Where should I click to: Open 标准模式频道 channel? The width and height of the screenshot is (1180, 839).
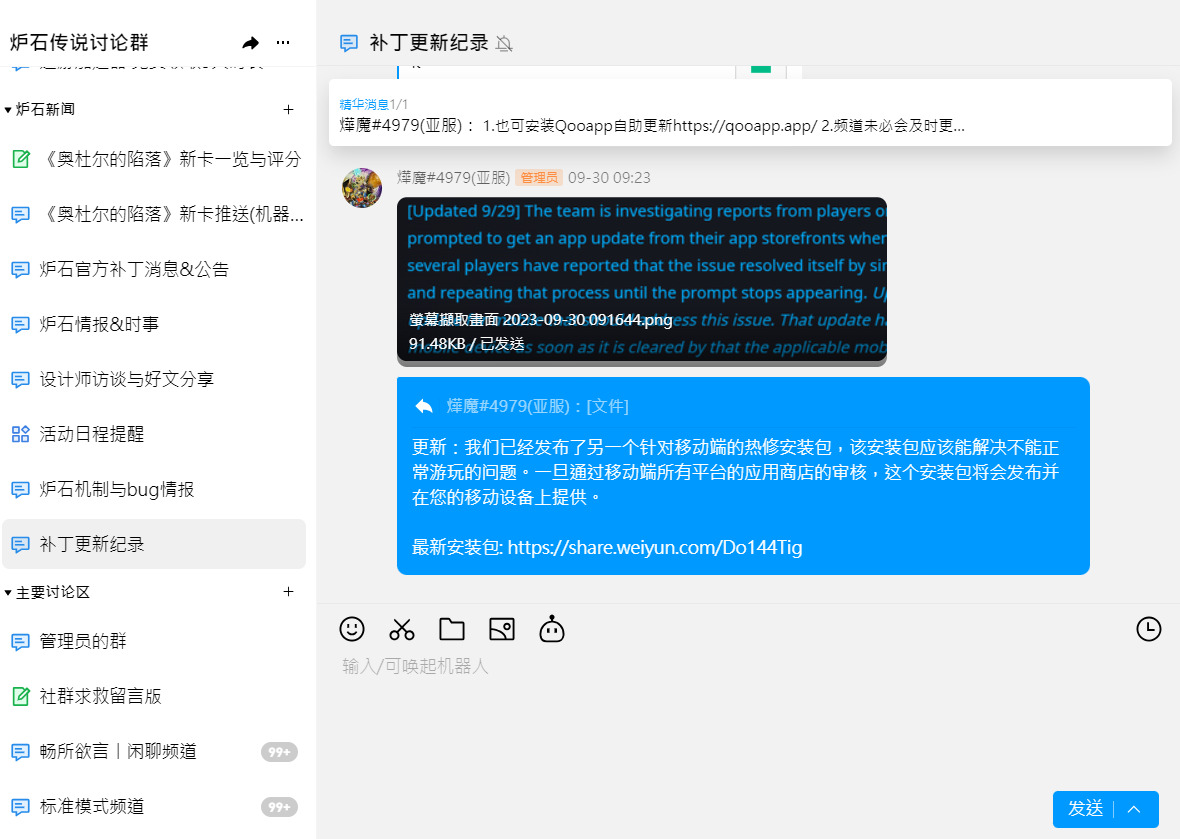tap(154, 807)
